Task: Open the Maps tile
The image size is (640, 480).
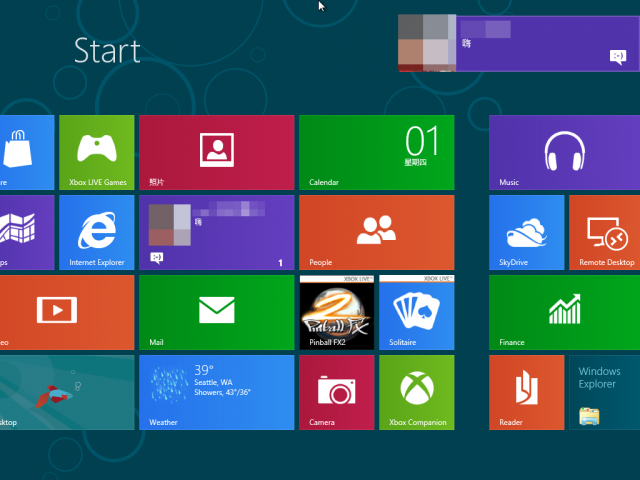Action: pyautogui.click(x=27, y=232)
